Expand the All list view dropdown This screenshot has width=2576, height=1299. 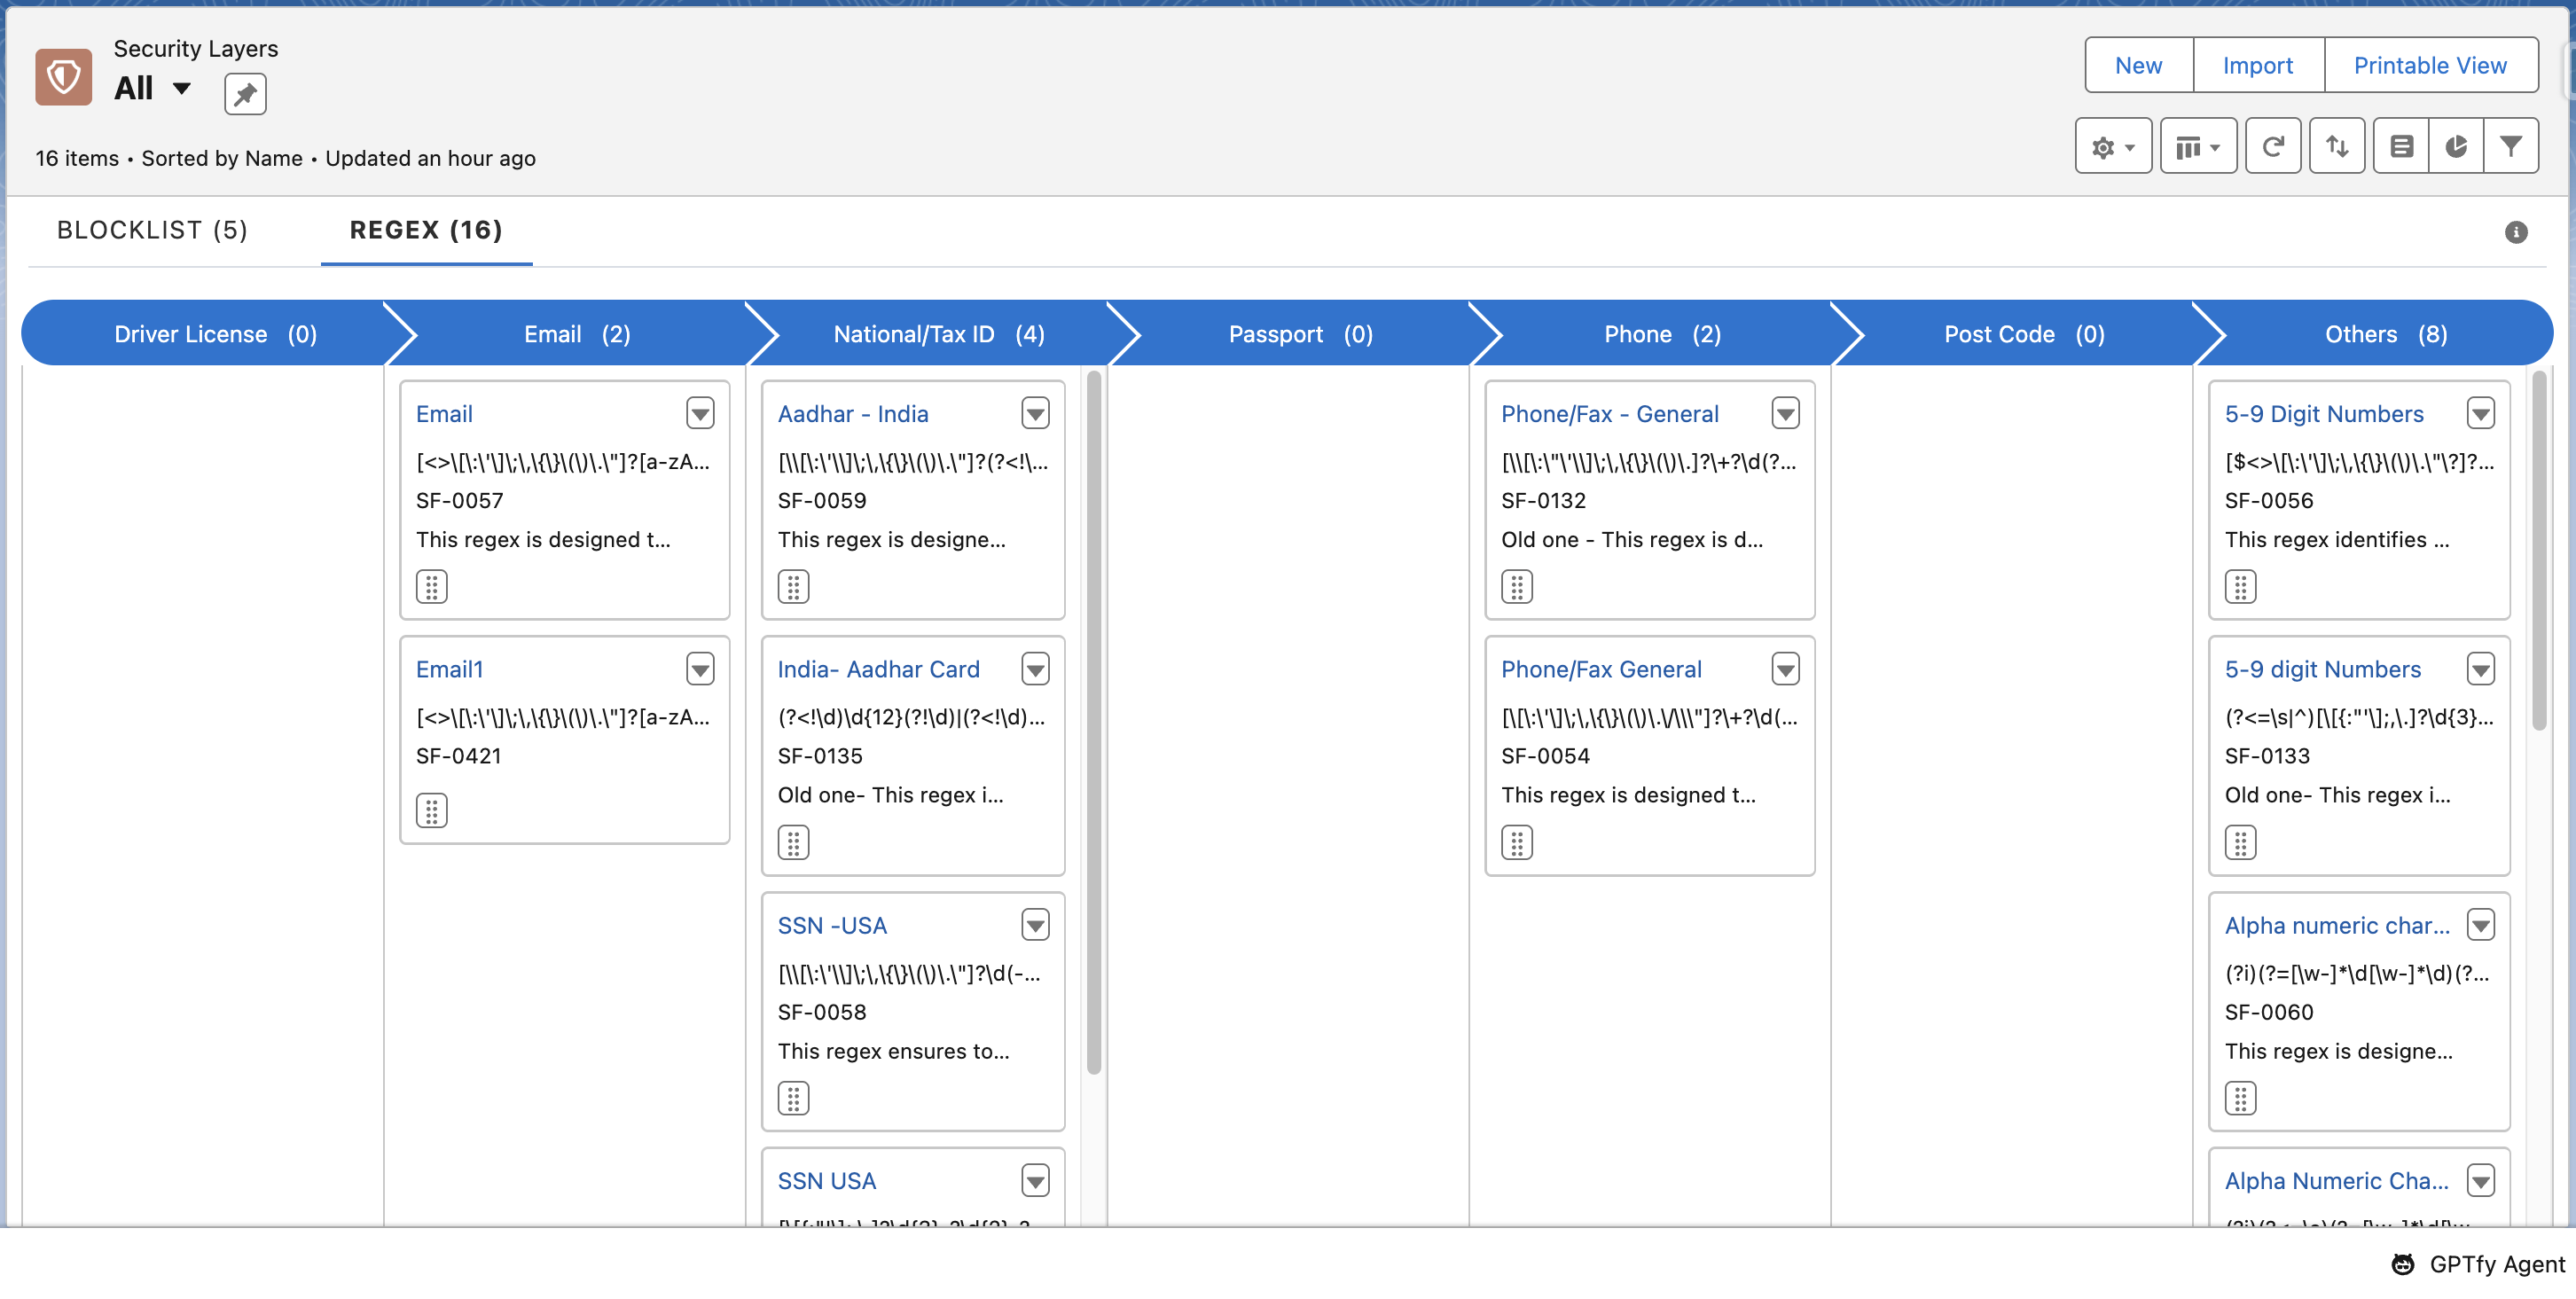tap(182, 88)
